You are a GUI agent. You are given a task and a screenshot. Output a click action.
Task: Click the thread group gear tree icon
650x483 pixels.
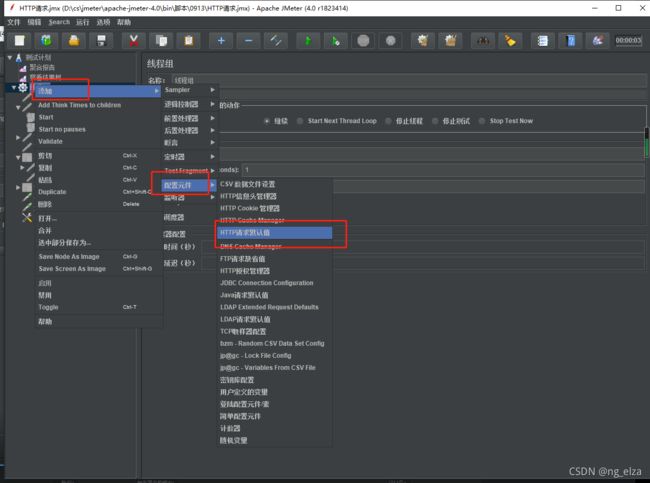[23, 87]
